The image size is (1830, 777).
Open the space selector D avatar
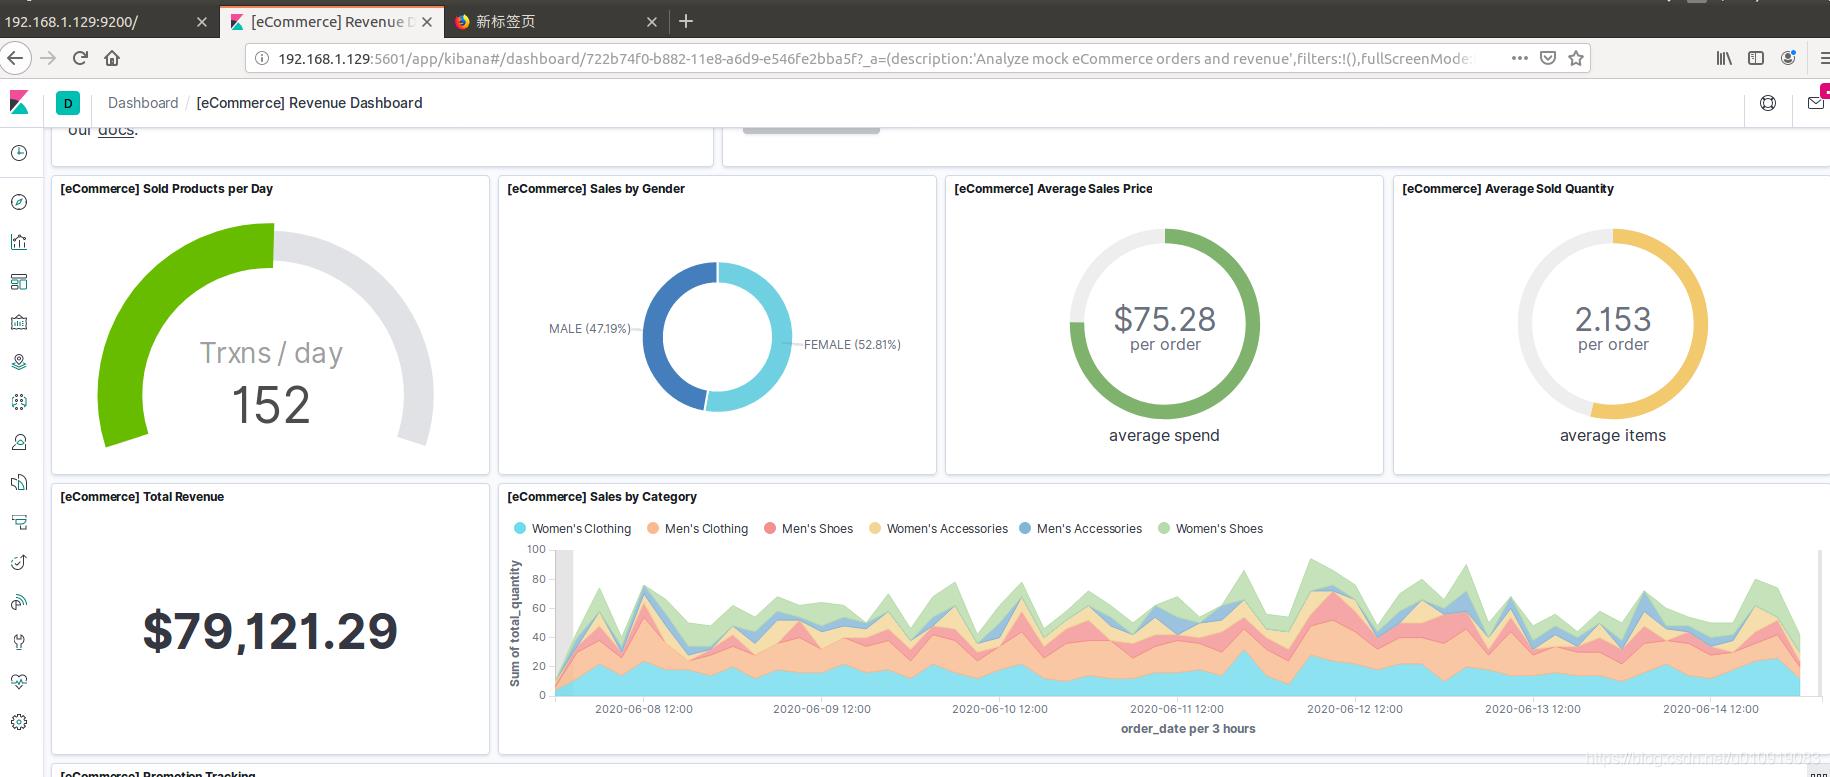(x=68, y=103)
